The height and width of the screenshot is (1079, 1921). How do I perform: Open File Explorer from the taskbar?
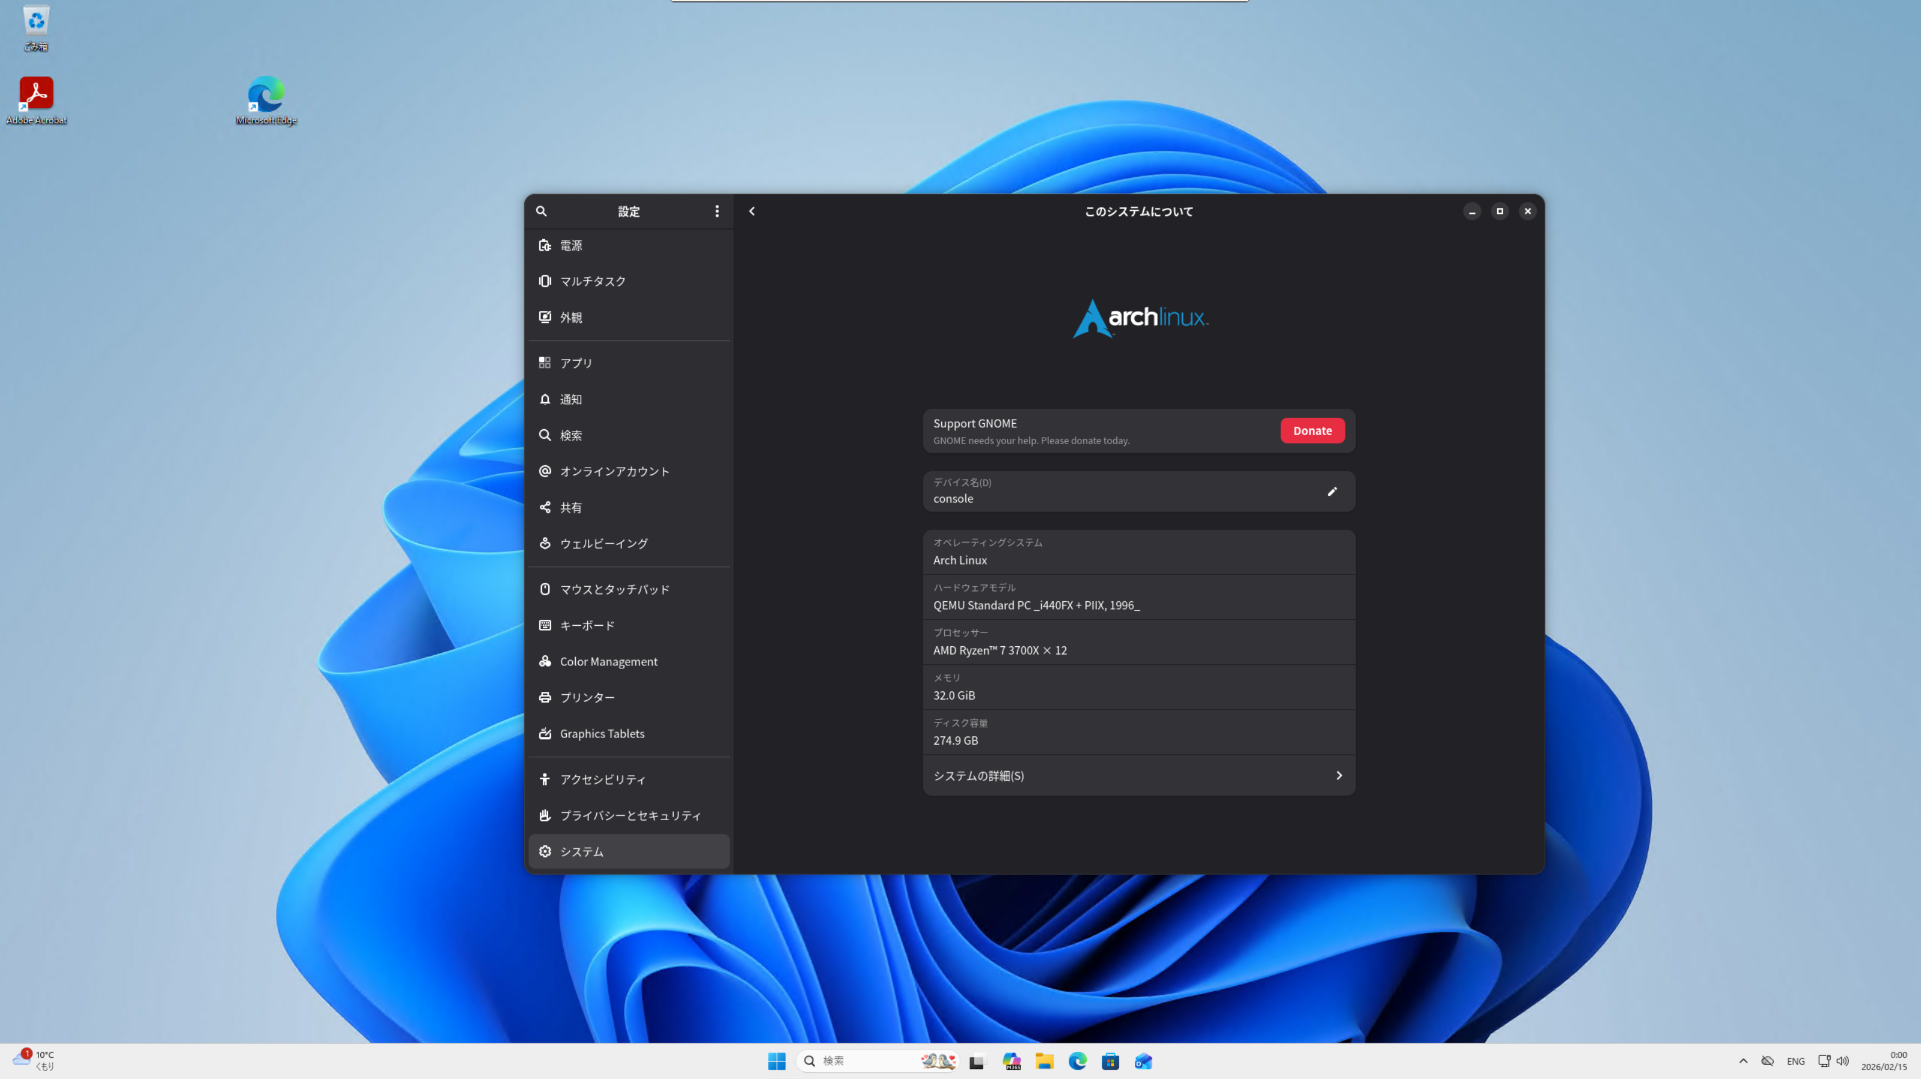click(1044, 1061)
